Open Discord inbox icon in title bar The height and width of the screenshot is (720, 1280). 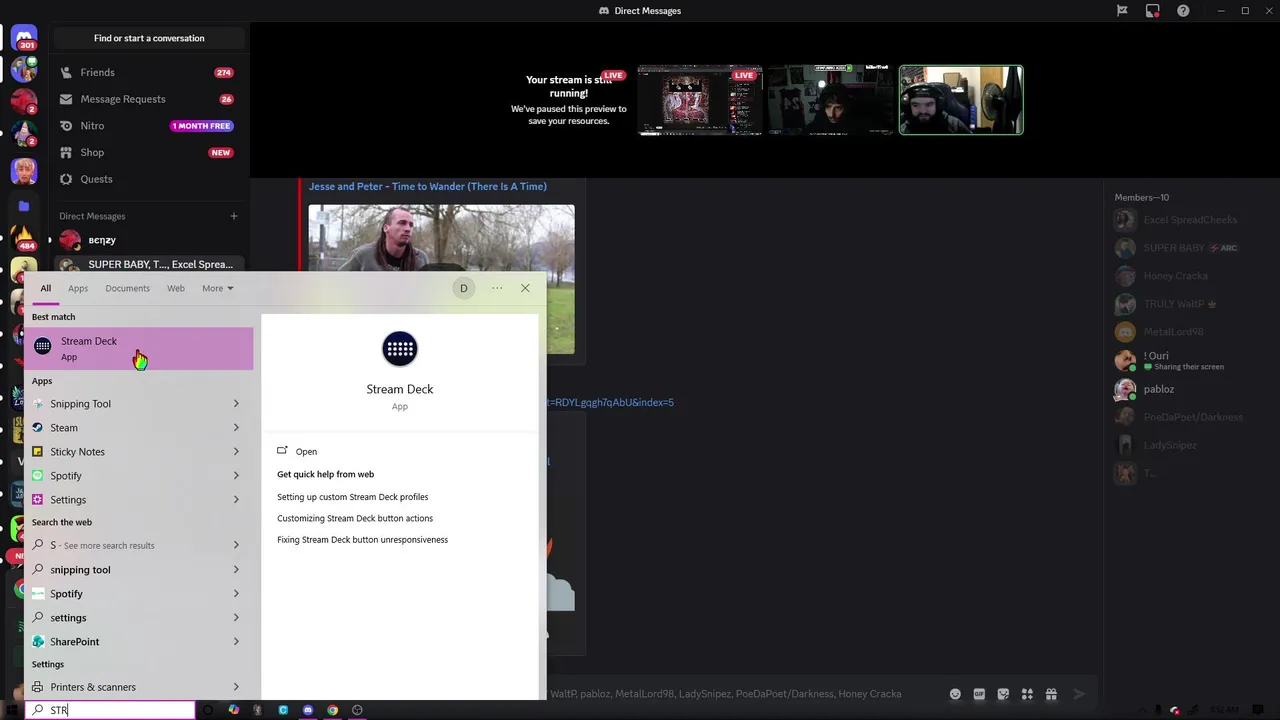[1153, 11]
